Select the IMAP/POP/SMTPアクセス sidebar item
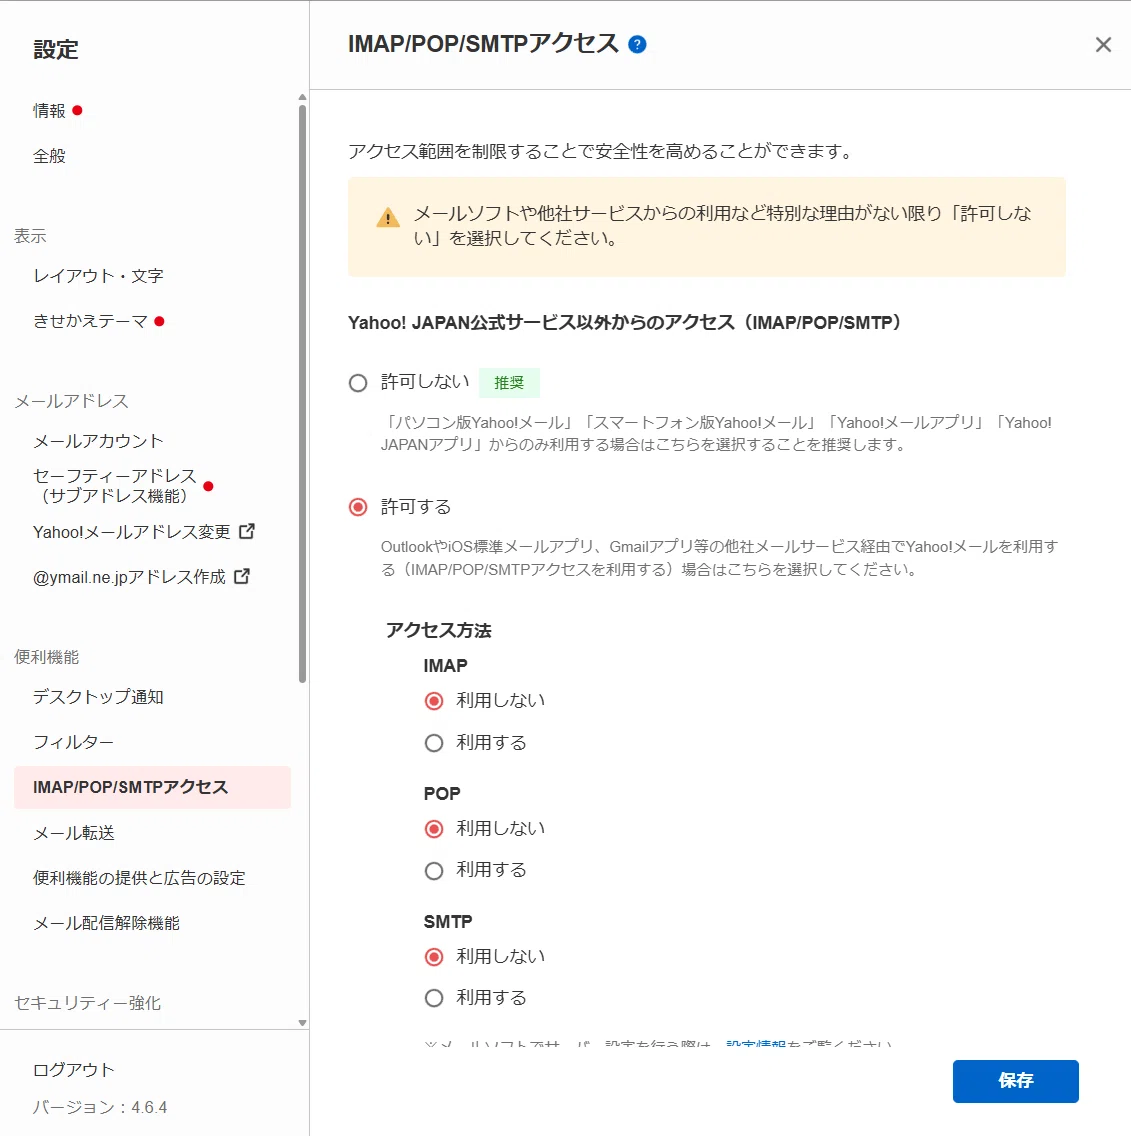1131x1136 pixels. [152, 788]
